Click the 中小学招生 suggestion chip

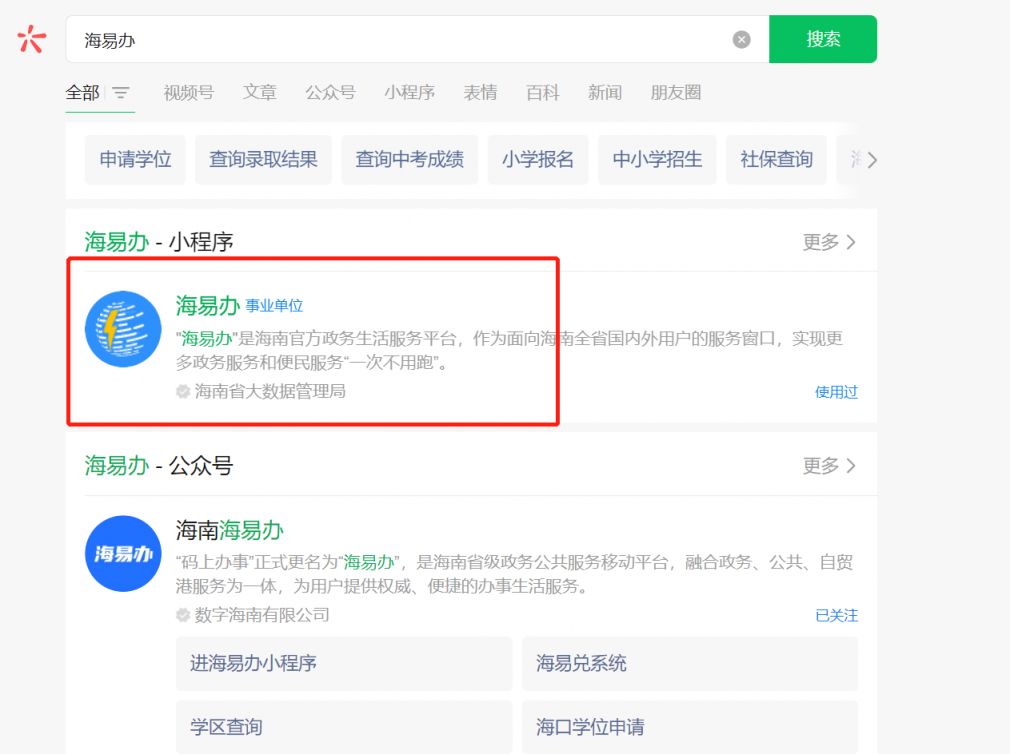657,160
